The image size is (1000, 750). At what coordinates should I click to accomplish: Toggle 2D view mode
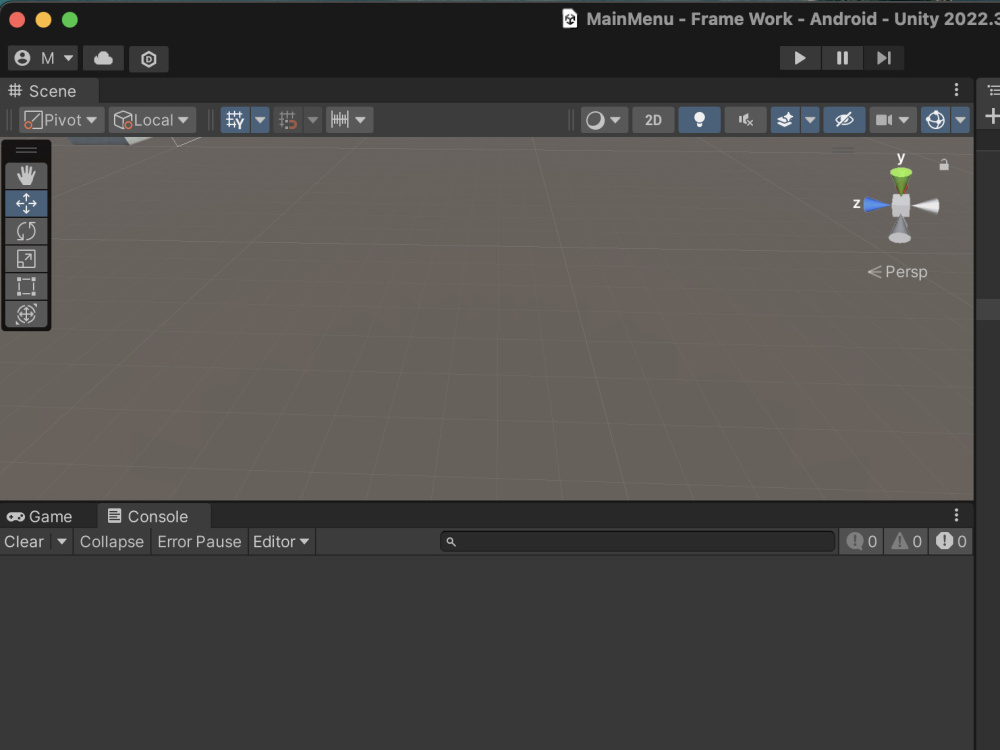653,119
